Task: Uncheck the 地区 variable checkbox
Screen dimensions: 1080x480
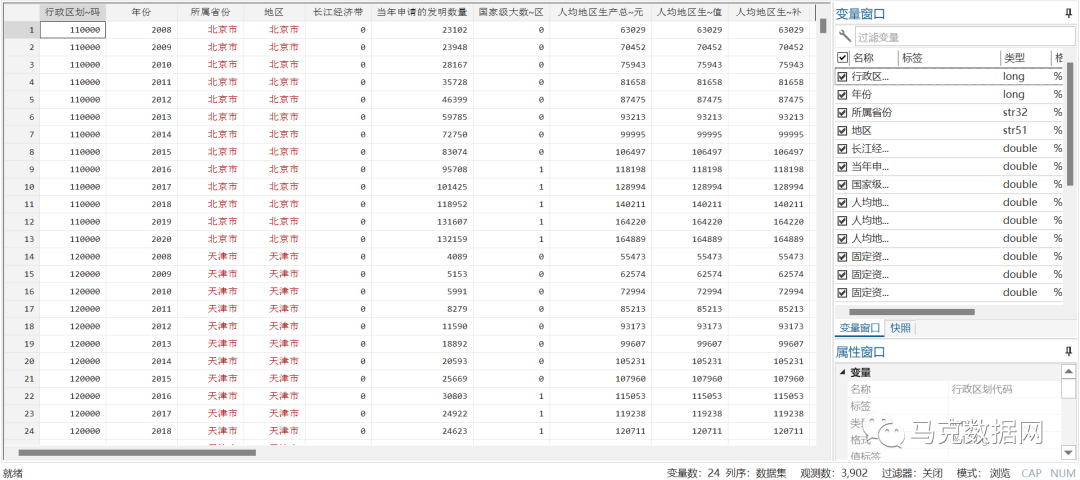Action: (x=842, y=130)
